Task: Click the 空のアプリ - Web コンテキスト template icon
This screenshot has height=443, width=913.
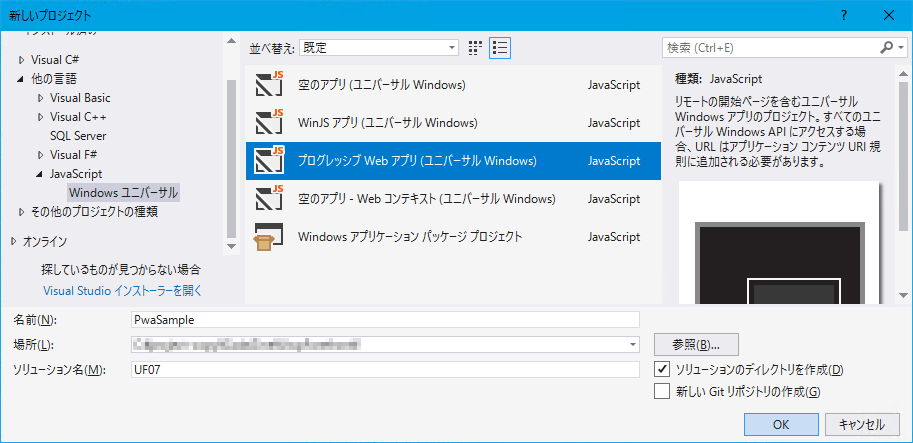Action: tap(269, 199)
